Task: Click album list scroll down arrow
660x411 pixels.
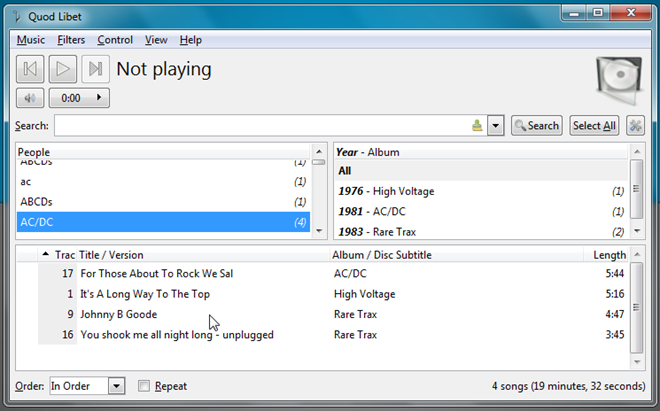Action: 637,231
